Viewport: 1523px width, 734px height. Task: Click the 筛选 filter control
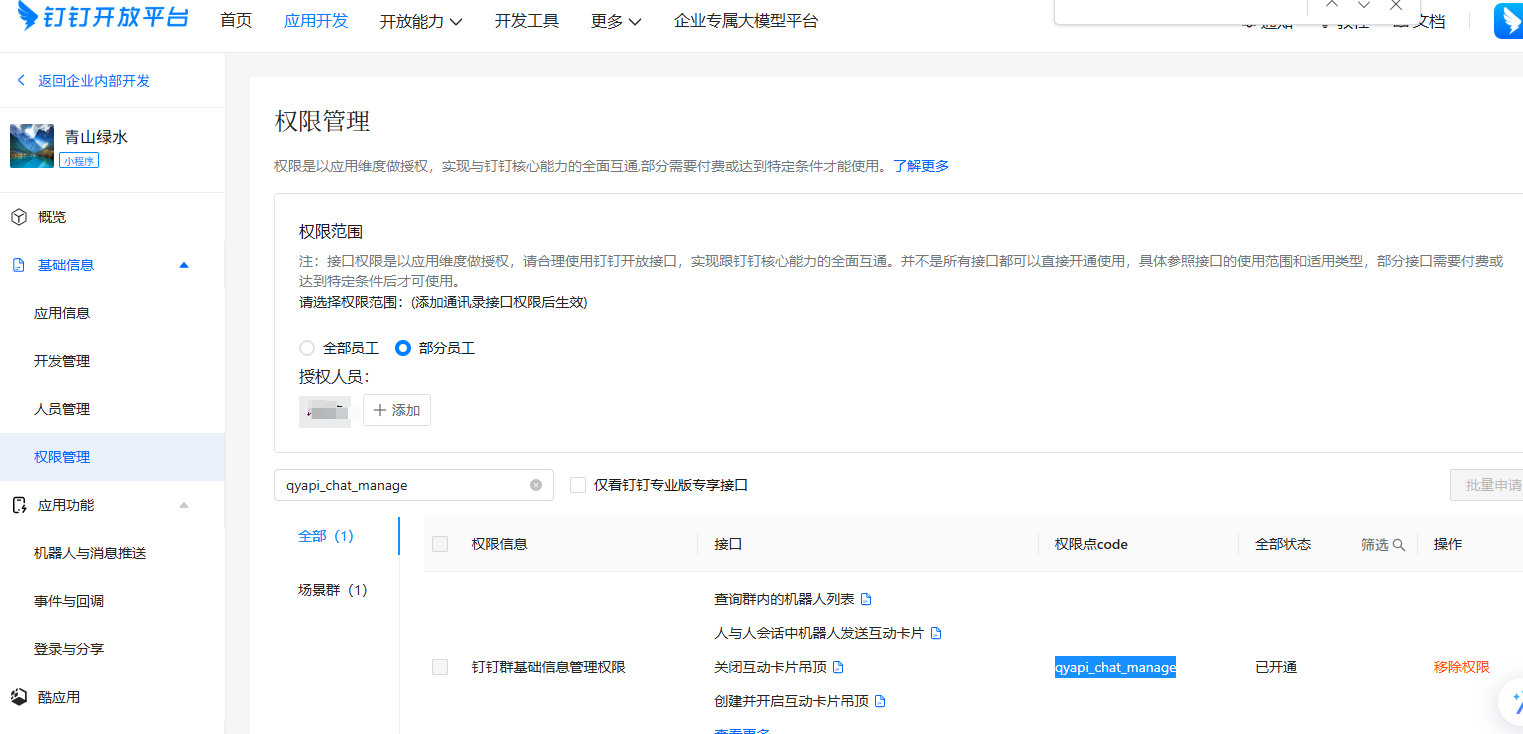pos(1383,545)
